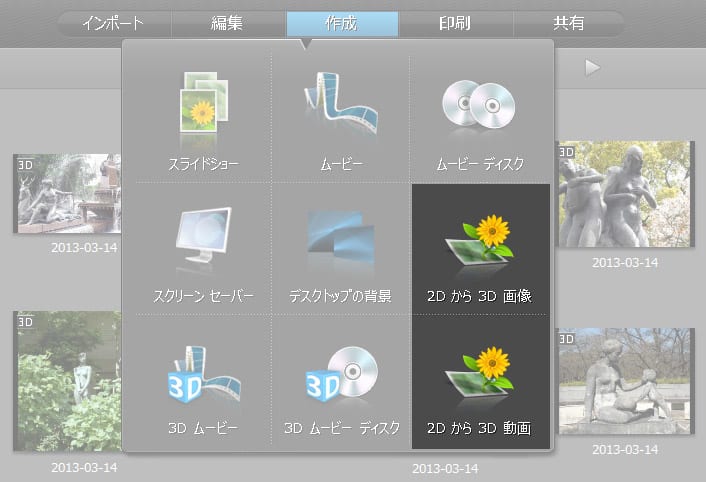
Task: Select the top-right standing statues thumbnail
Action: pos(624,193)
